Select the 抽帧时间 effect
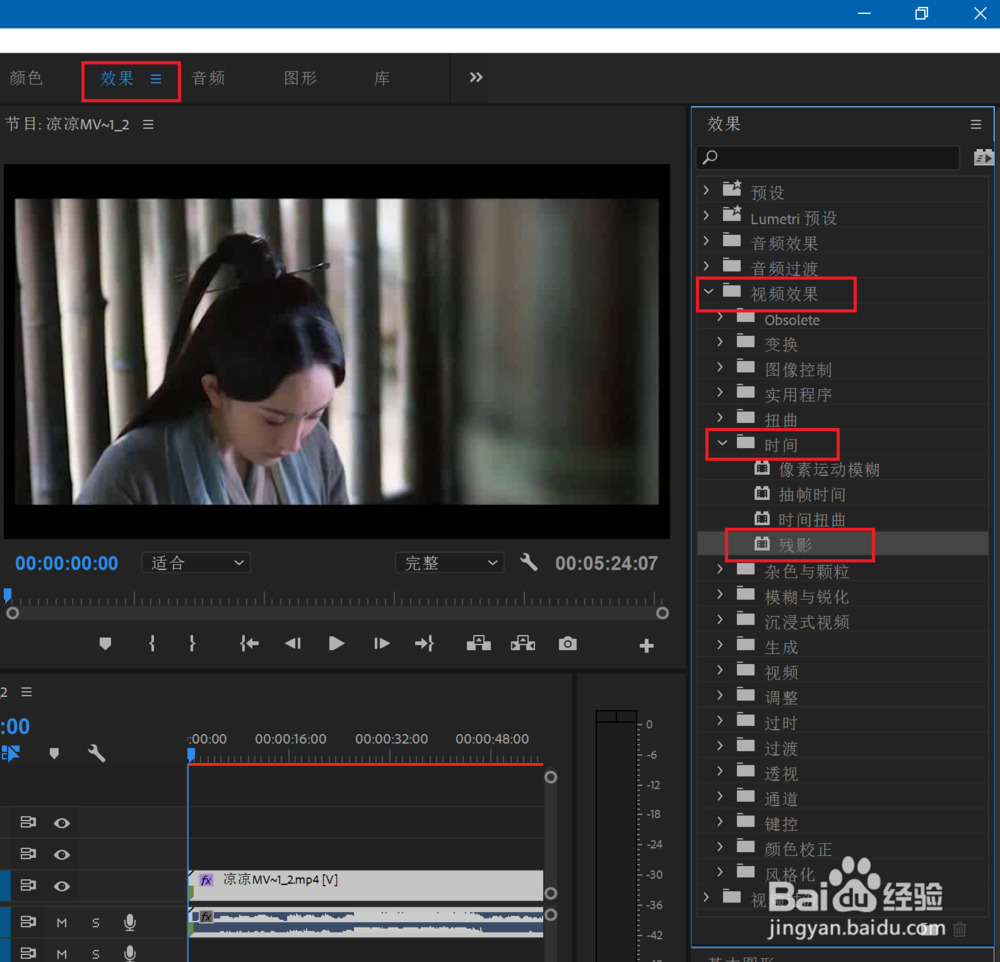Image resolution: width=1000 pixels, height=962 pixels. click(x=811, y=494)
